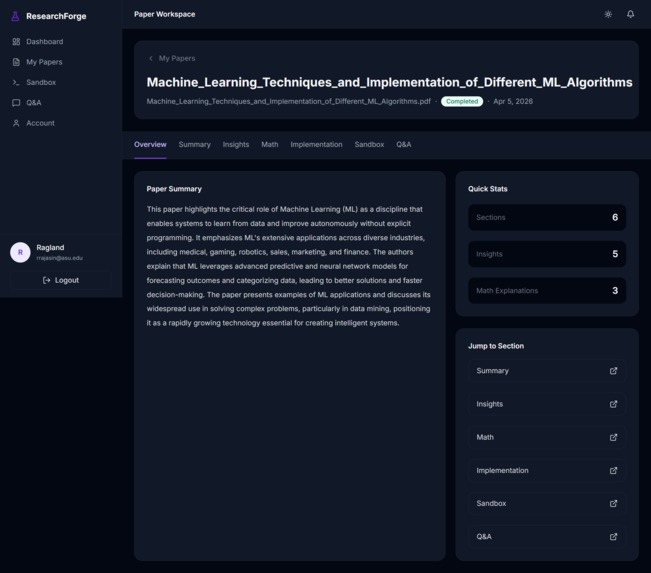
Task: Click the Quick Stats heading
Action: click(487, 189)
